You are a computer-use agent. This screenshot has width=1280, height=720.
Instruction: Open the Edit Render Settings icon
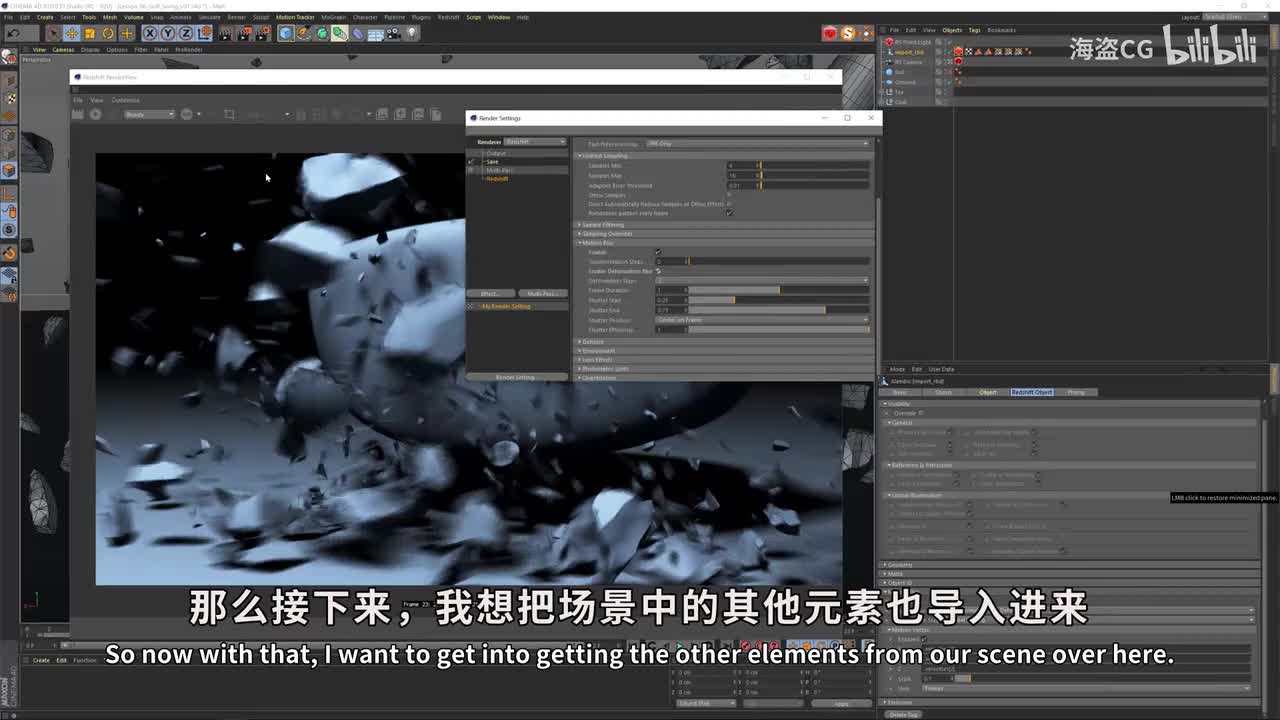click(263, 33)
